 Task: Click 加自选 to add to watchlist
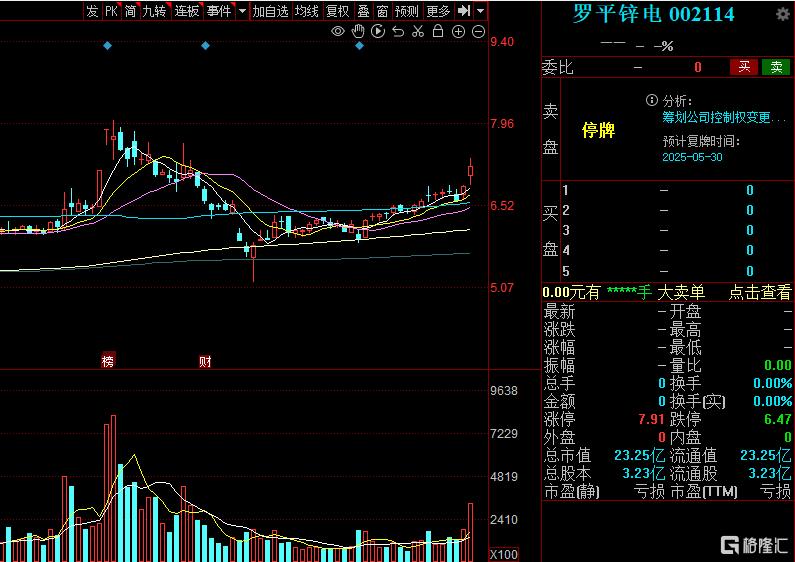coord(270,11)
